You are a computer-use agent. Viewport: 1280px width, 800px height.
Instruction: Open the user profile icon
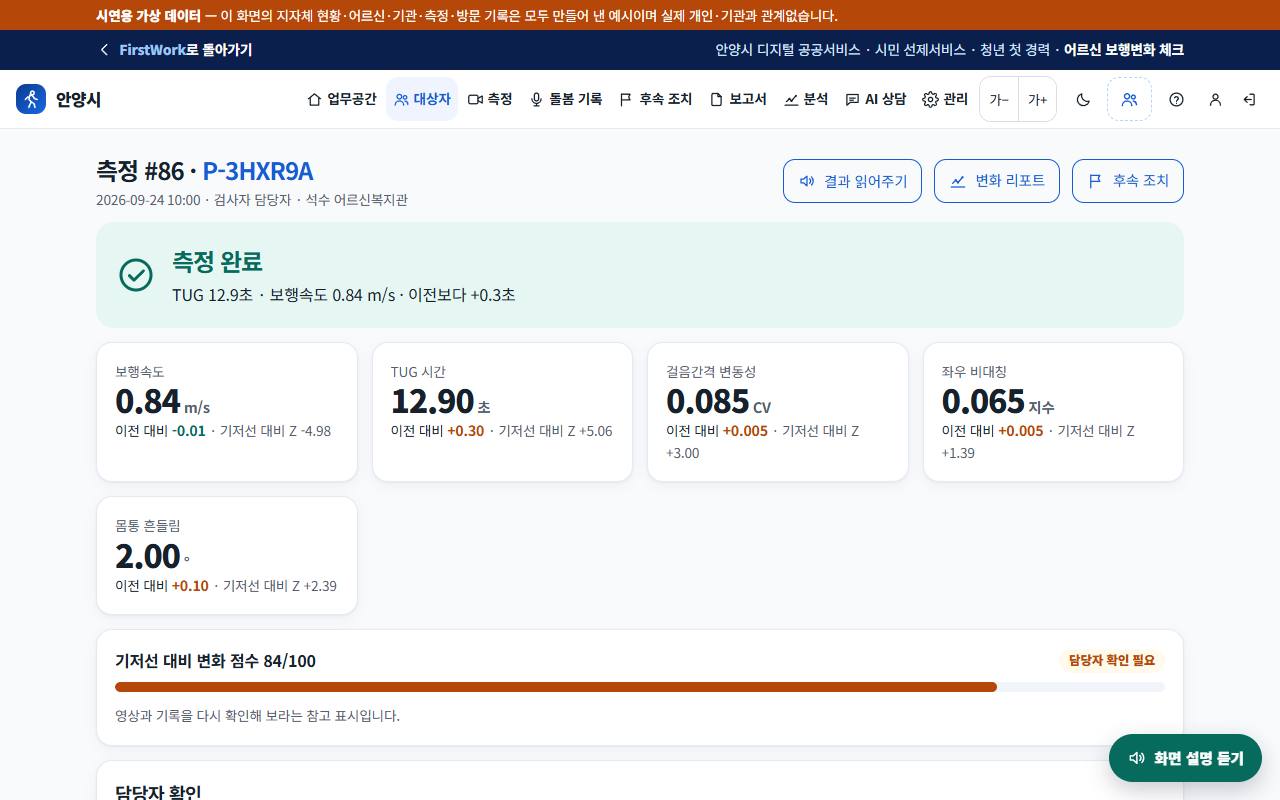pyautogui.click(x=1215, y=99)
